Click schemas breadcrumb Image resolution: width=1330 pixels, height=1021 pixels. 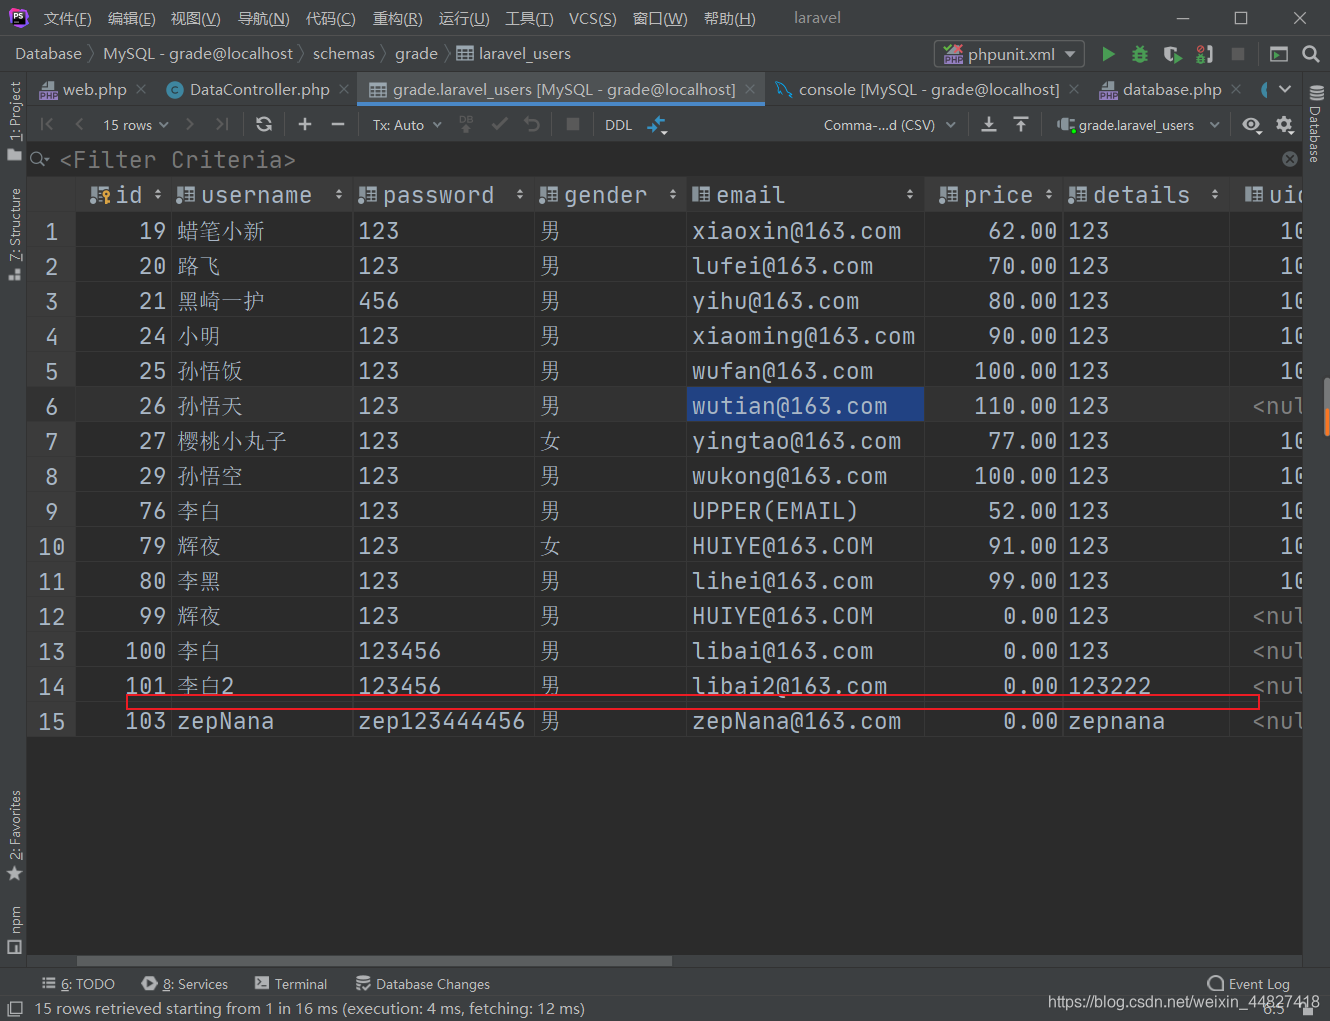coord(344,54)
